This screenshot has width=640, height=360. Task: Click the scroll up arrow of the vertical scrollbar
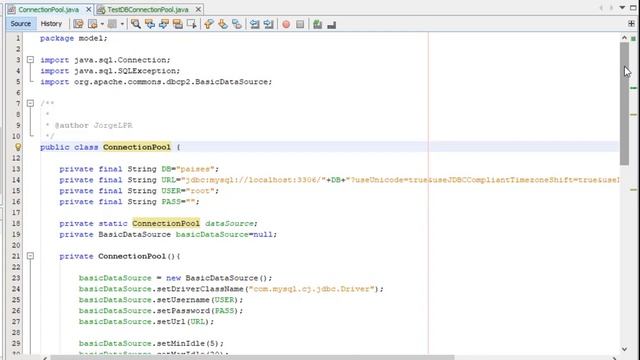(624, 38)
